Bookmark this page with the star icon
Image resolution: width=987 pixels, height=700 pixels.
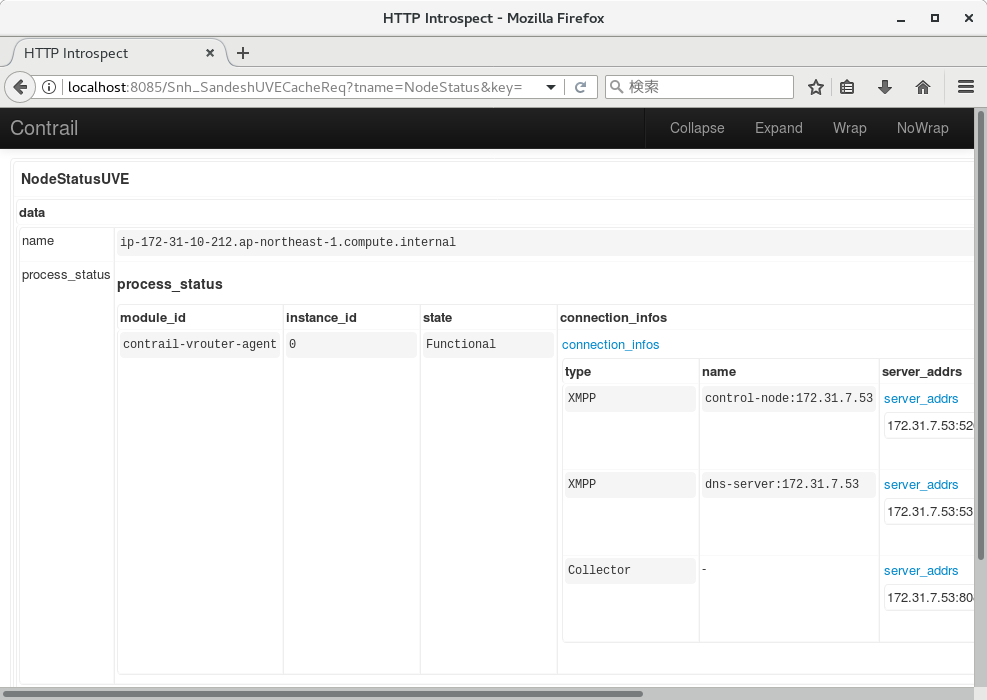(x=816, y=87)
